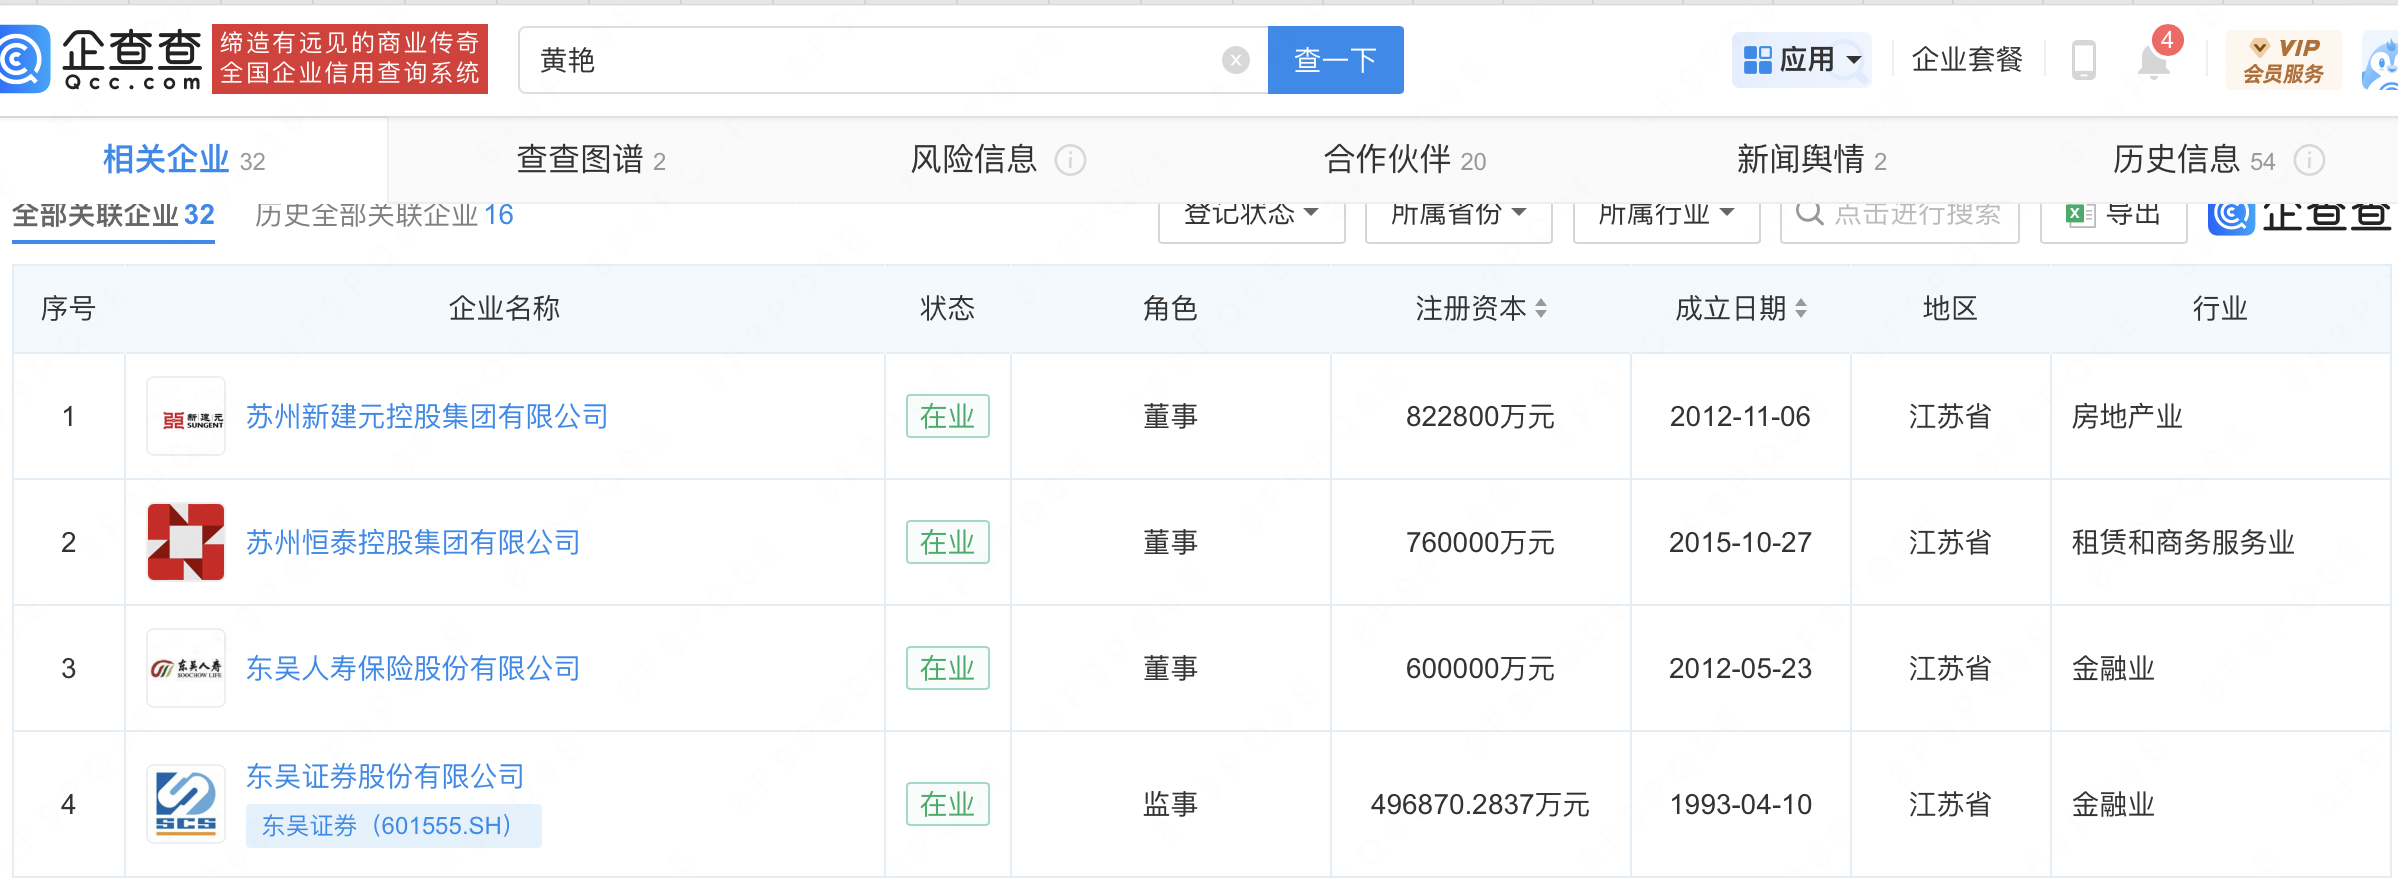This screenshot has height=878, width=2398.
Task: Click the 496870.2837万元 capital cell
Action: (x=1480, y=804)
